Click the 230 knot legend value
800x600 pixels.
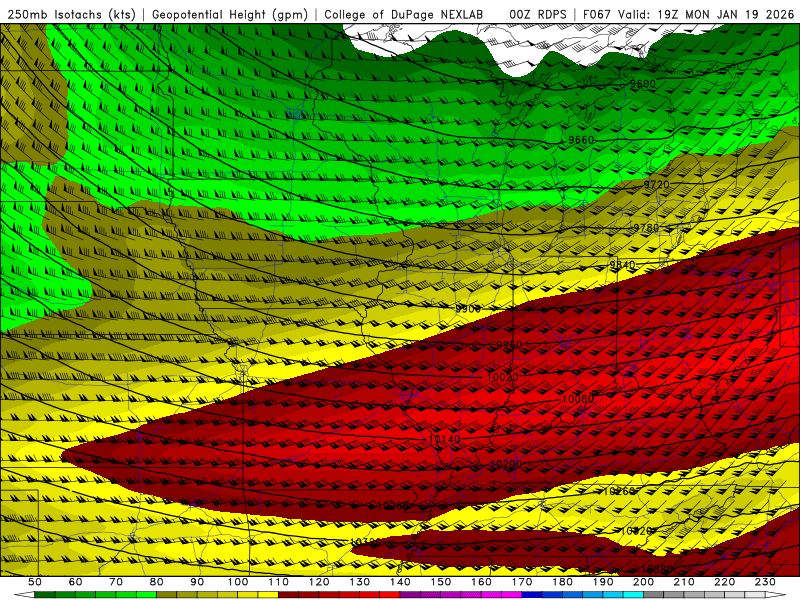pos(765,582)
